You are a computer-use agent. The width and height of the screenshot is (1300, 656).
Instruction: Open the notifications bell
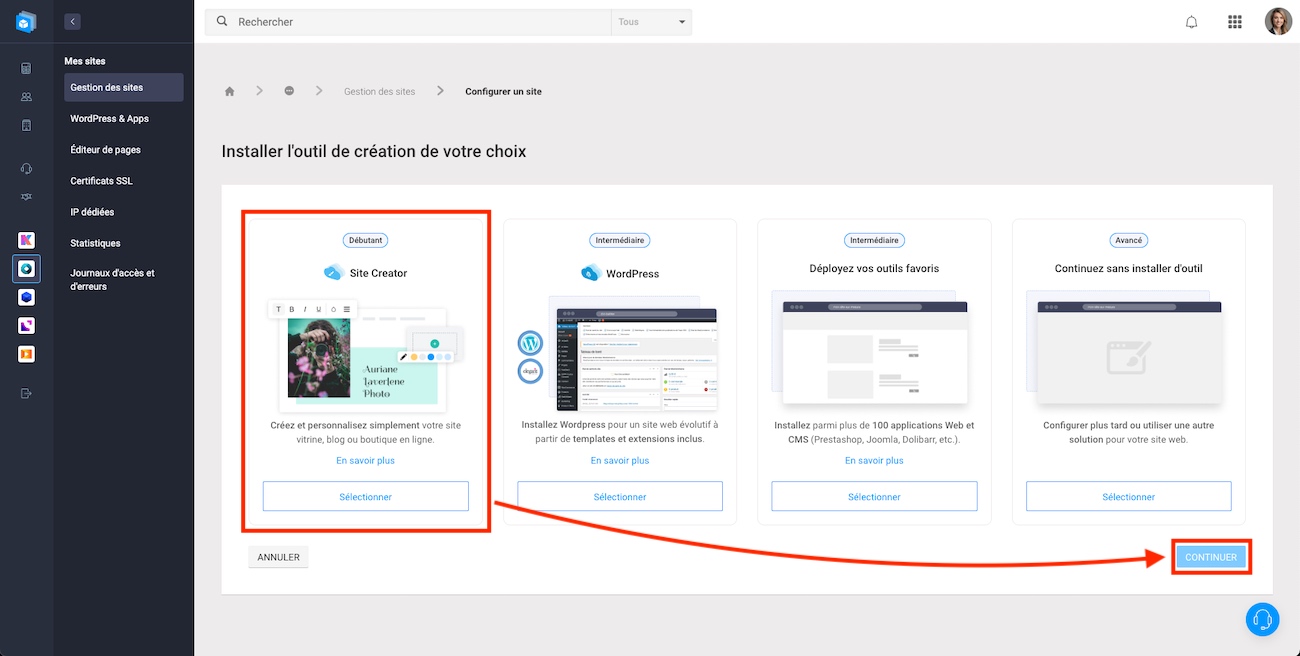coord(1191,22)
